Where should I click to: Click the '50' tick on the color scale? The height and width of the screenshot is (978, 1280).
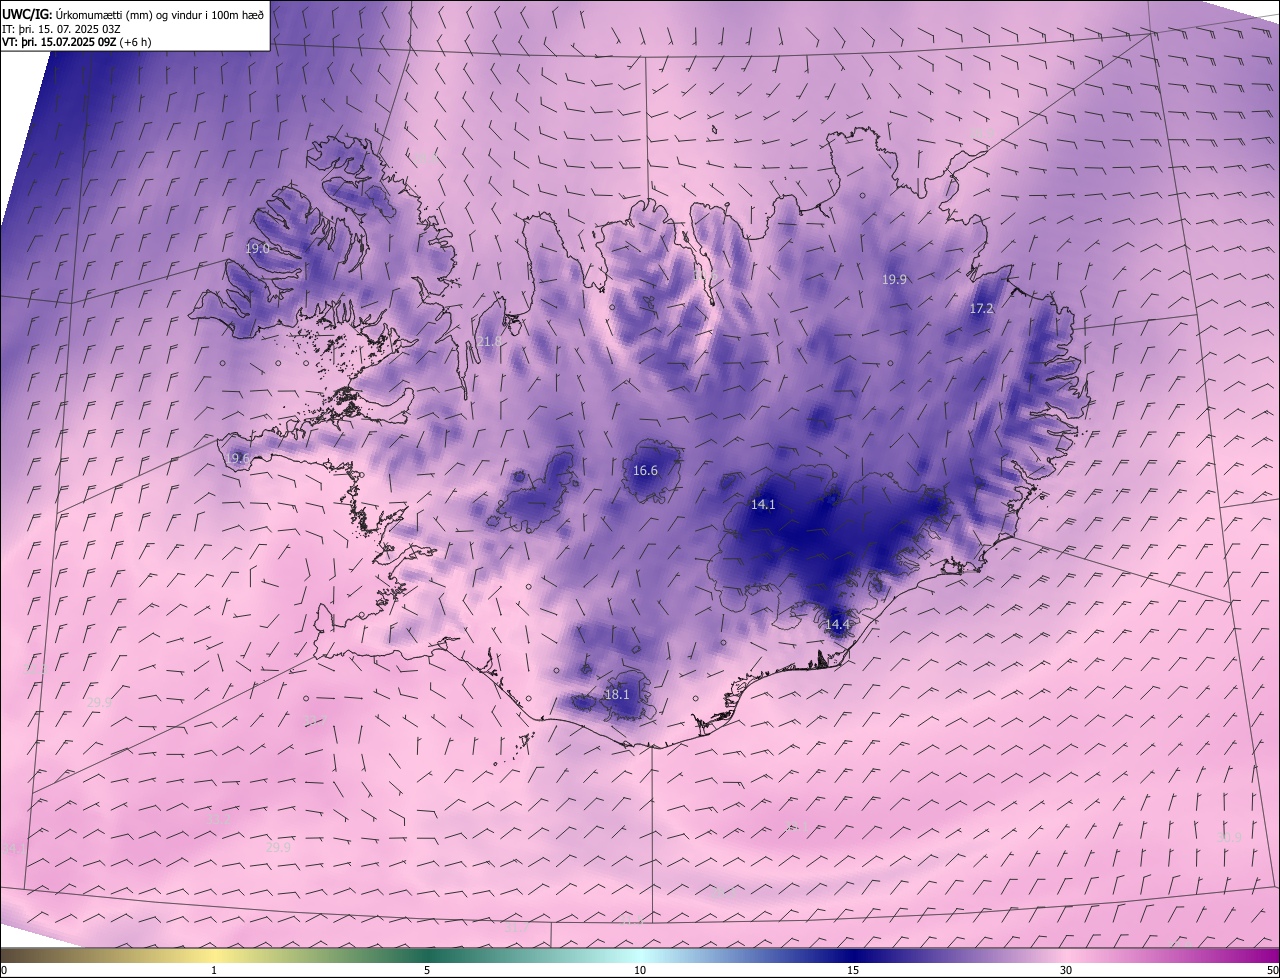point(1272,971)
